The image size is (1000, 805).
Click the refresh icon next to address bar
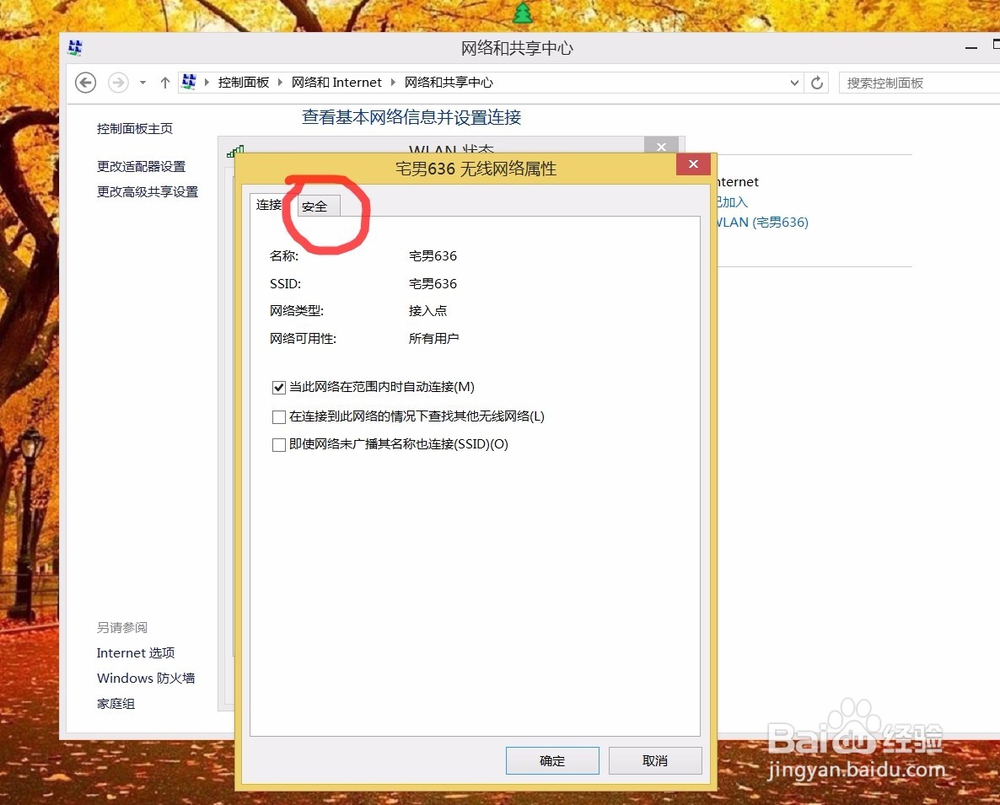[817, 82]
